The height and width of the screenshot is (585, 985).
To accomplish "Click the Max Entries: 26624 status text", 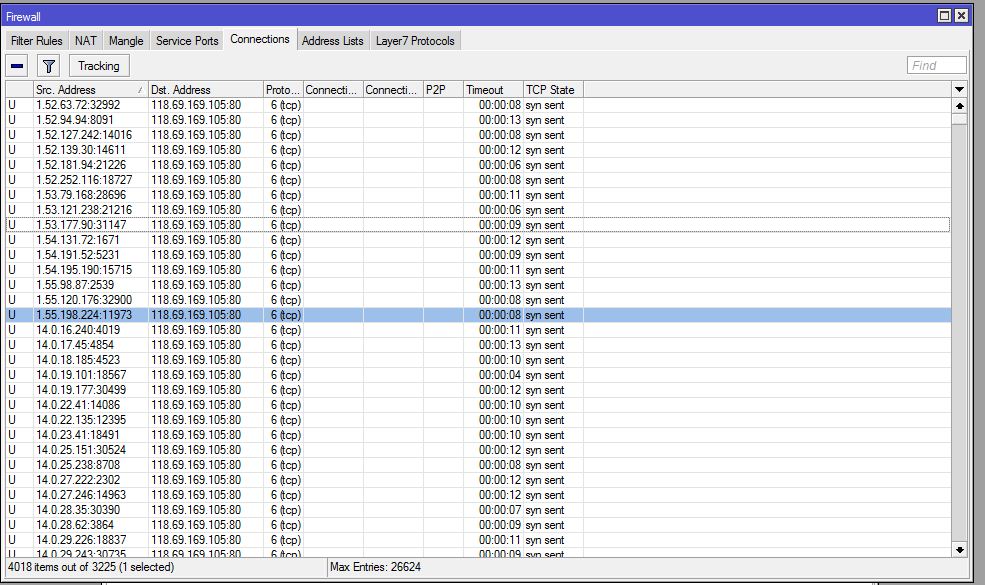I will [x=375, y=567].
